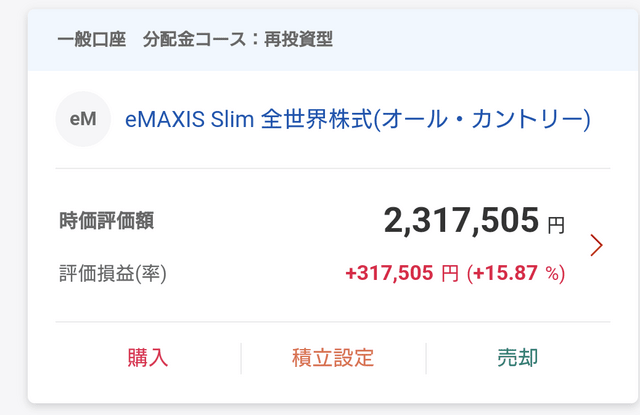Open the eMAXIS Slim 全世界株式 fund link
The height and width of the screenshot is (415, 640).
358,119
